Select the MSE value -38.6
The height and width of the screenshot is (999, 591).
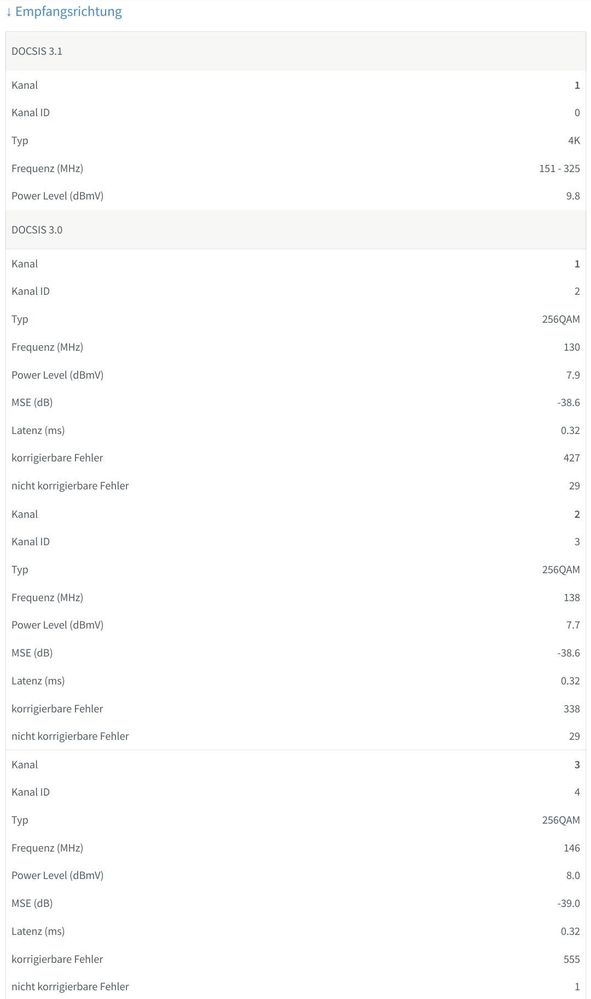click(567, 402)
